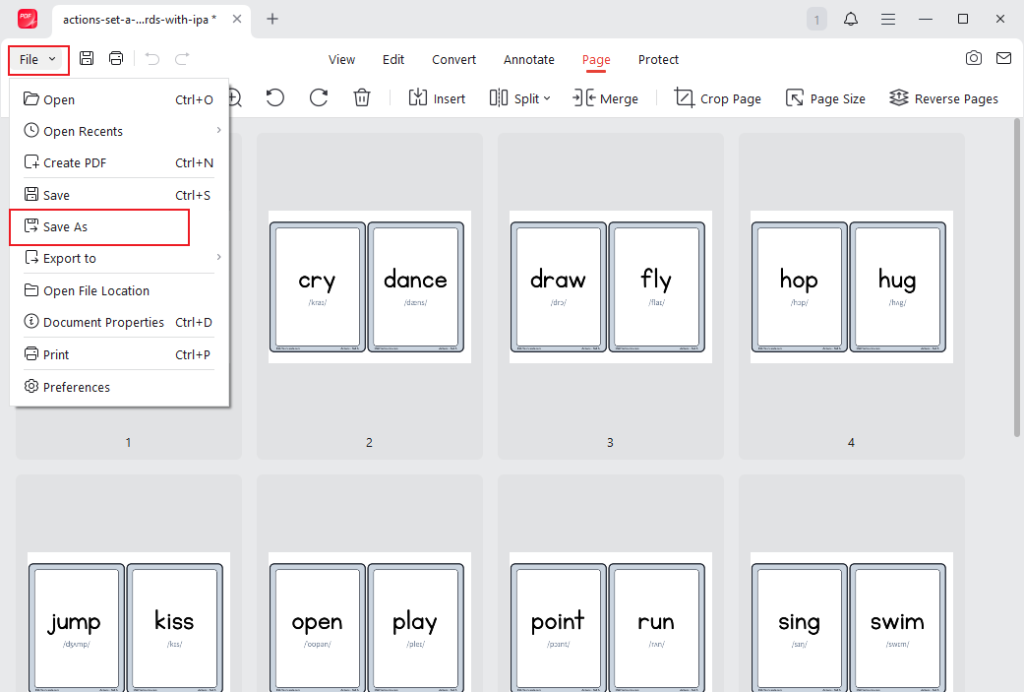
Task: Click the Merge tool
Action: 605,98
